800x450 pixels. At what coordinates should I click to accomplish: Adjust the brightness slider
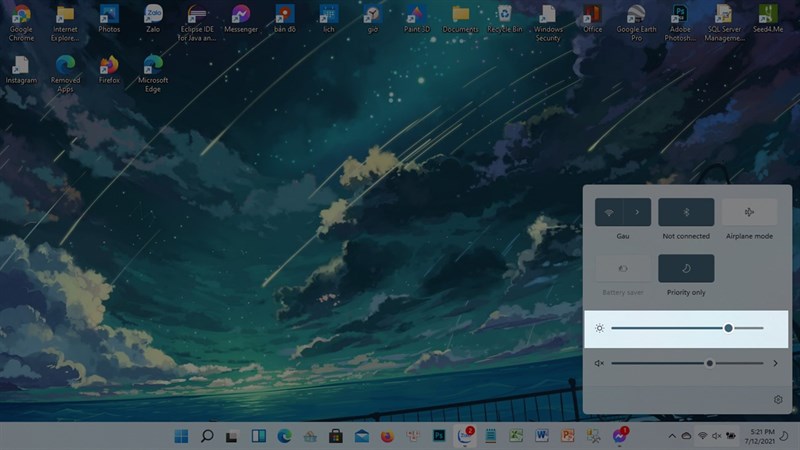click(687, 329)
